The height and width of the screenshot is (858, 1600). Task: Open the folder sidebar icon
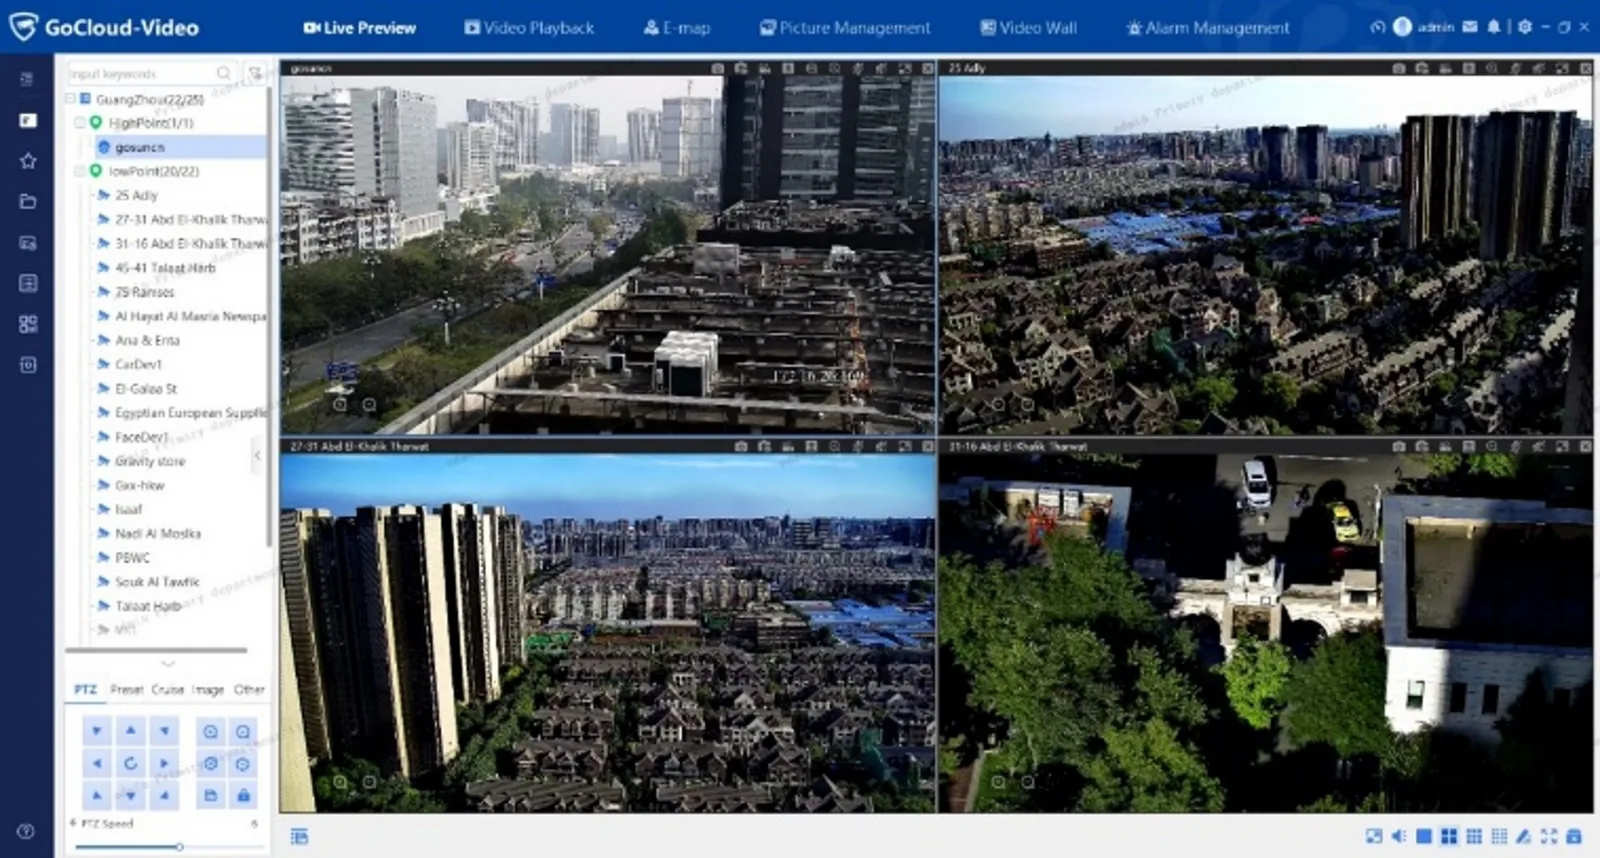click(x=28, y=201)
